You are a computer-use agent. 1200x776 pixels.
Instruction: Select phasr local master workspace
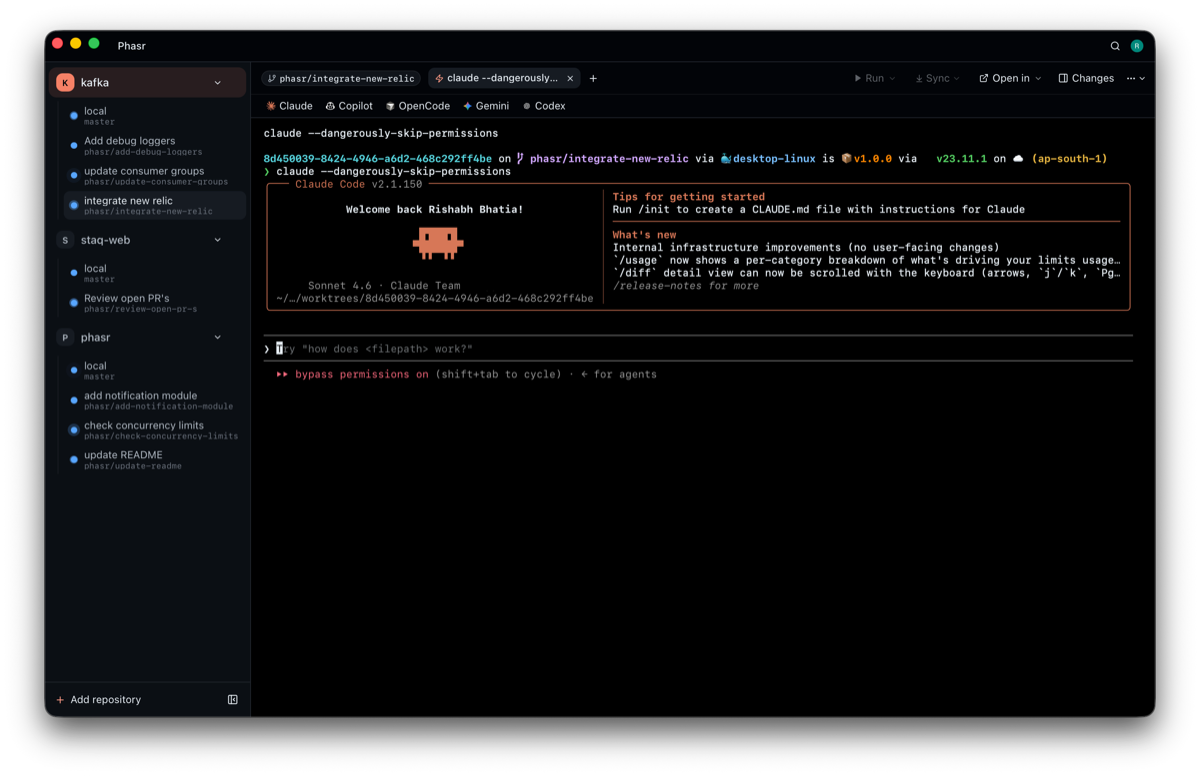click(155, 371)
